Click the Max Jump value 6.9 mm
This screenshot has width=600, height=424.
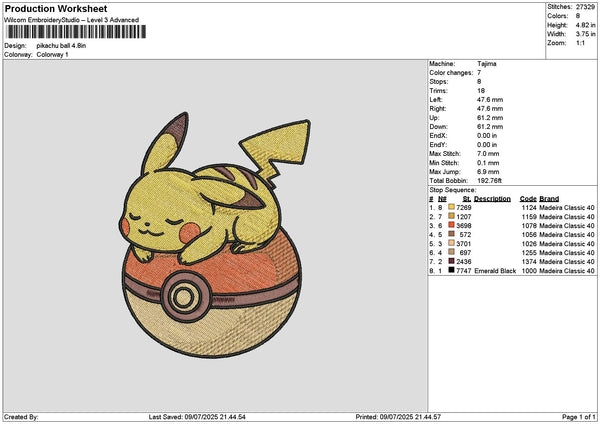click(488, 172)
